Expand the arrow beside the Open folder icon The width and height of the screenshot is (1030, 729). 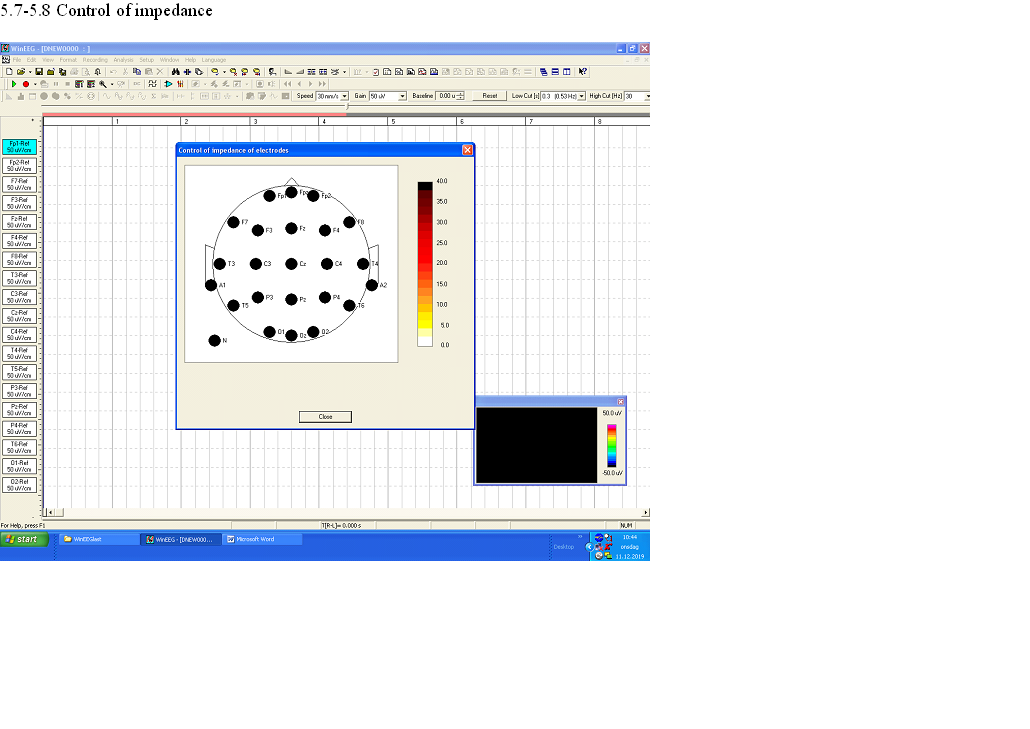30,72
